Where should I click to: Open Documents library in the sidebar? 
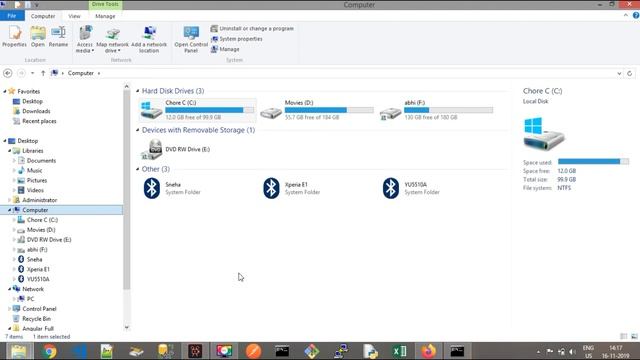tap(41, 161)
